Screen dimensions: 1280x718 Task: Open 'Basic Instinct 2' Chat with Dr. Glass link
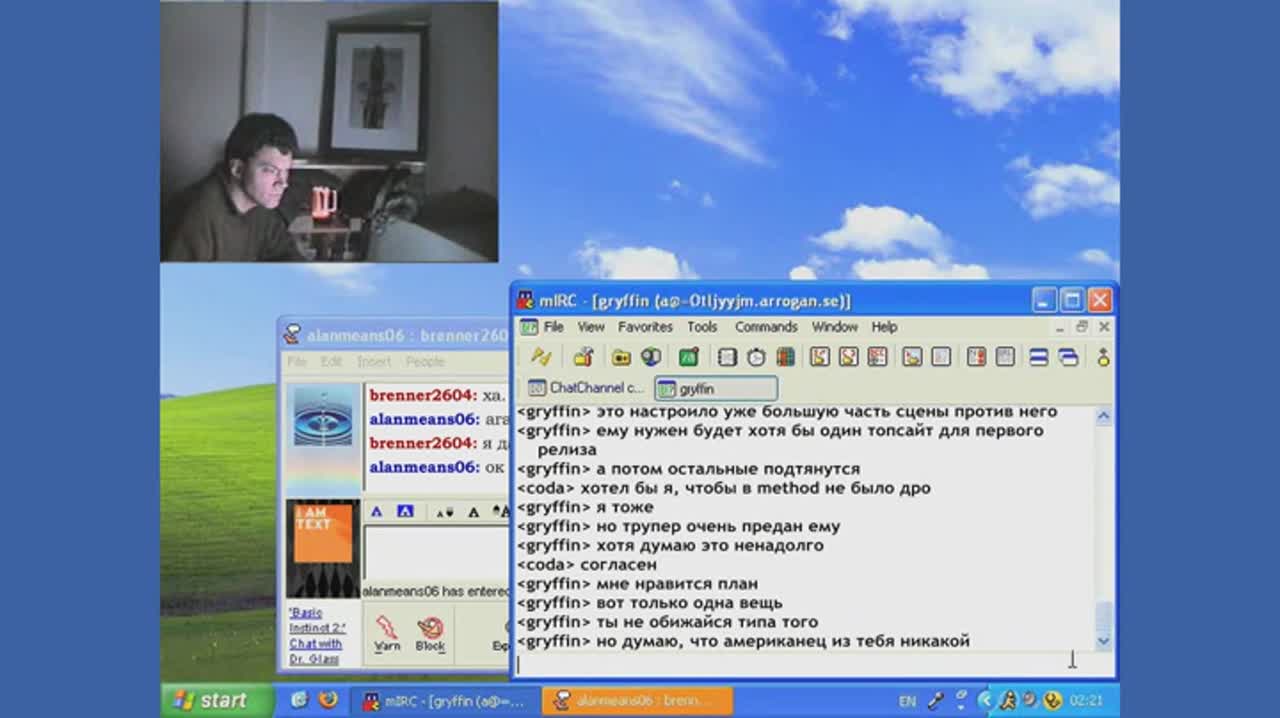(317, 636)
